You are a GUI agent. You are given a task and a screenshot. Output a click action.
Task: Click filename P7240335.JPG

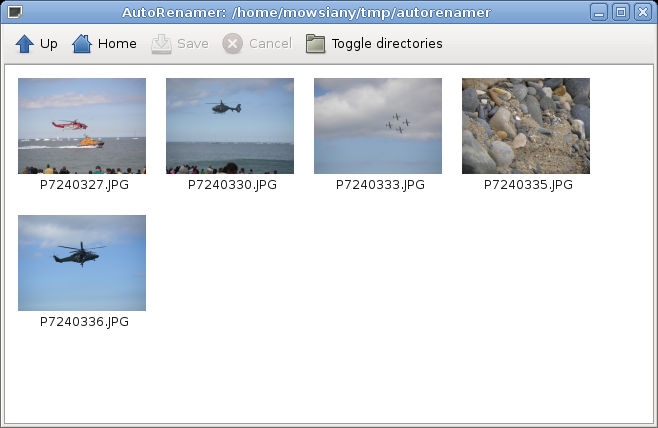pyautogui.click(x=528, y=185)
